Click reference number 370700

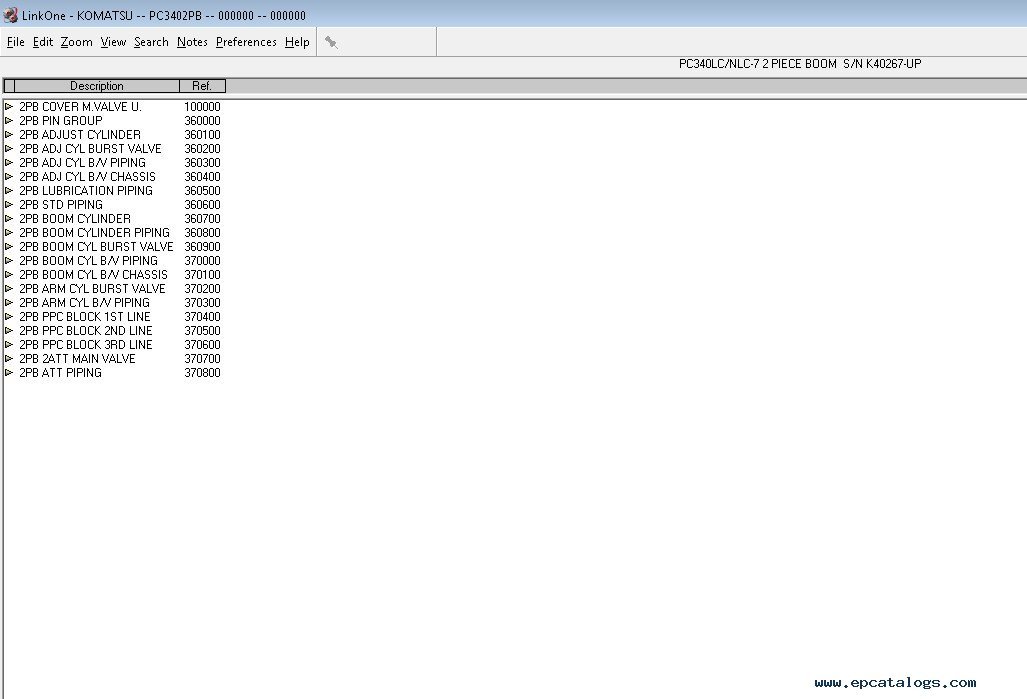coord(202,358)
